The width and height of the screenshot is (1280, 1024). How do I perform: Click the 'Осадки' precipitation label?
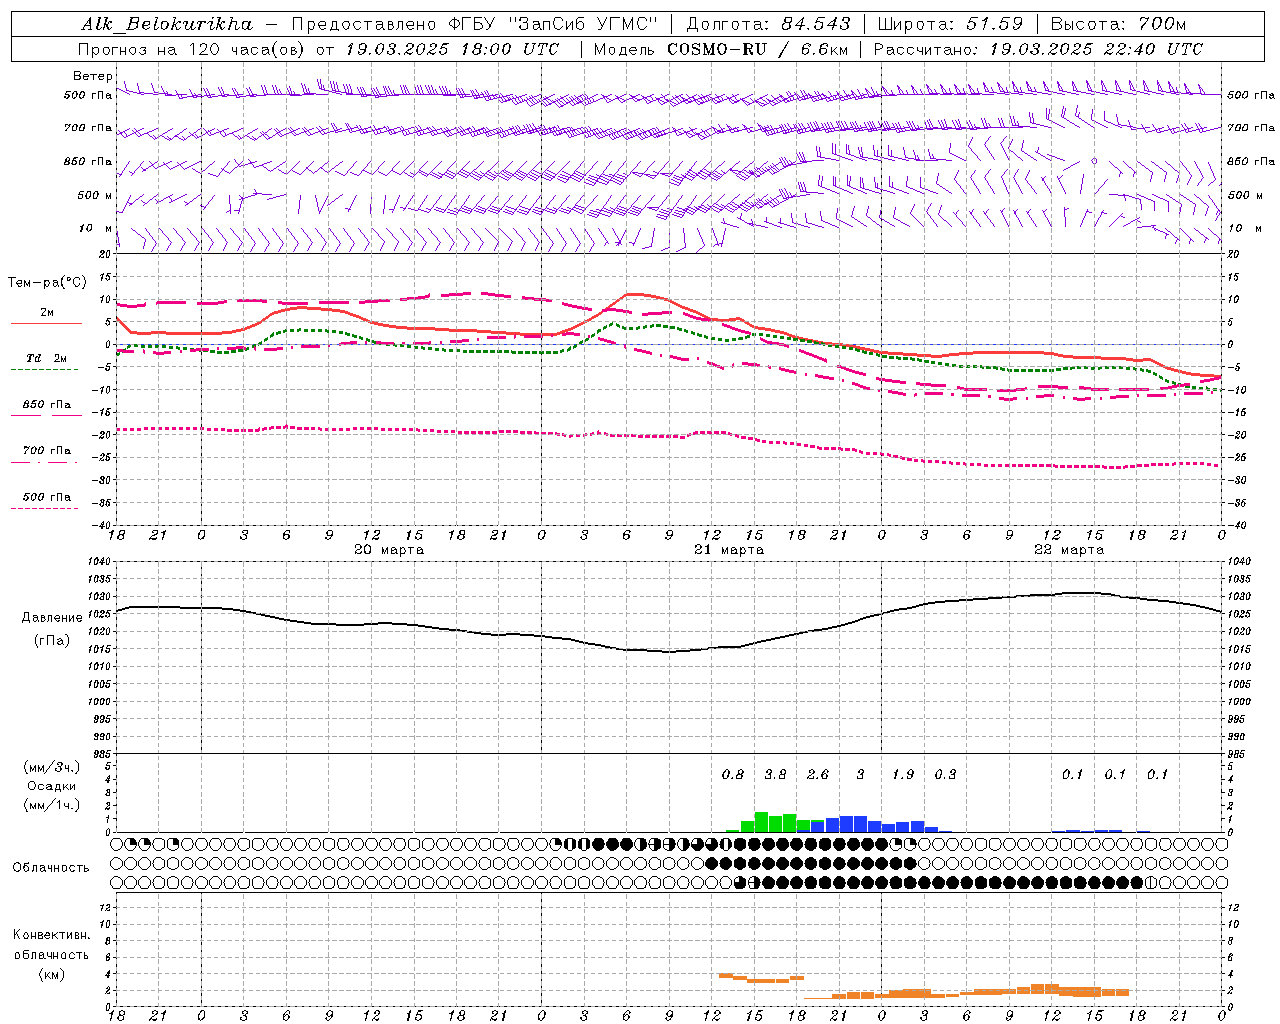click(52, 786)
